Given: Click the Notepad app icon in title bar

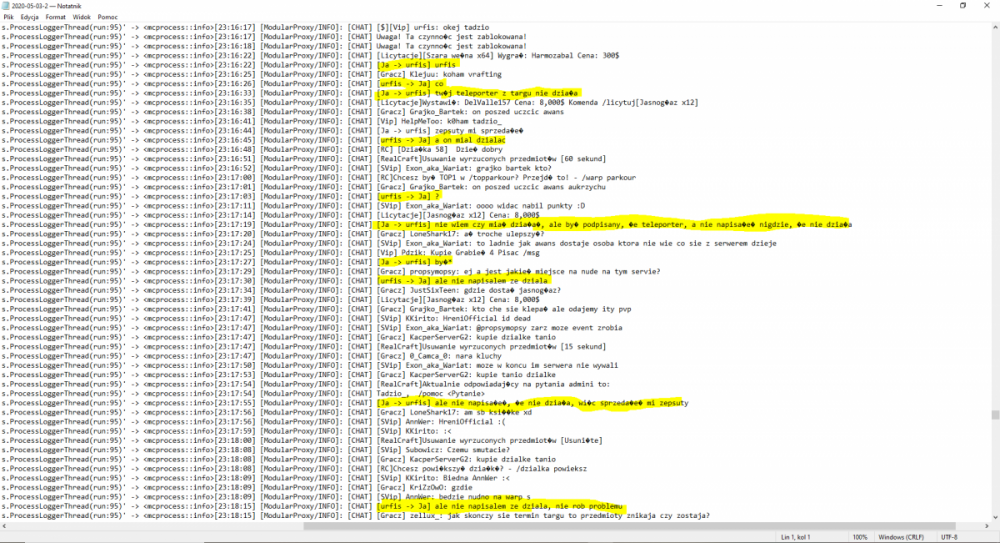Looking at the screenshot, I should click(5, 5).
